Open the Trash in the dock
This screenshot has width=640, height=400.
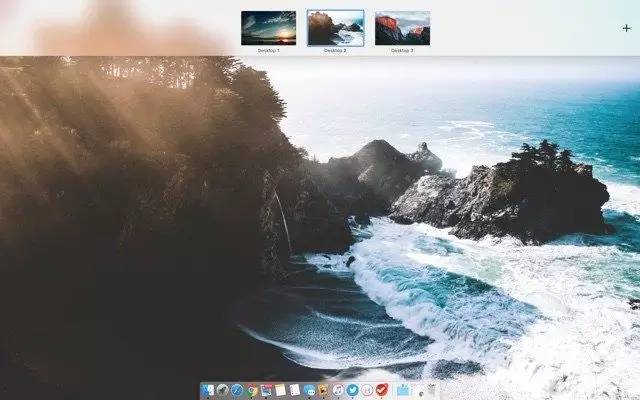click(430, 390)
